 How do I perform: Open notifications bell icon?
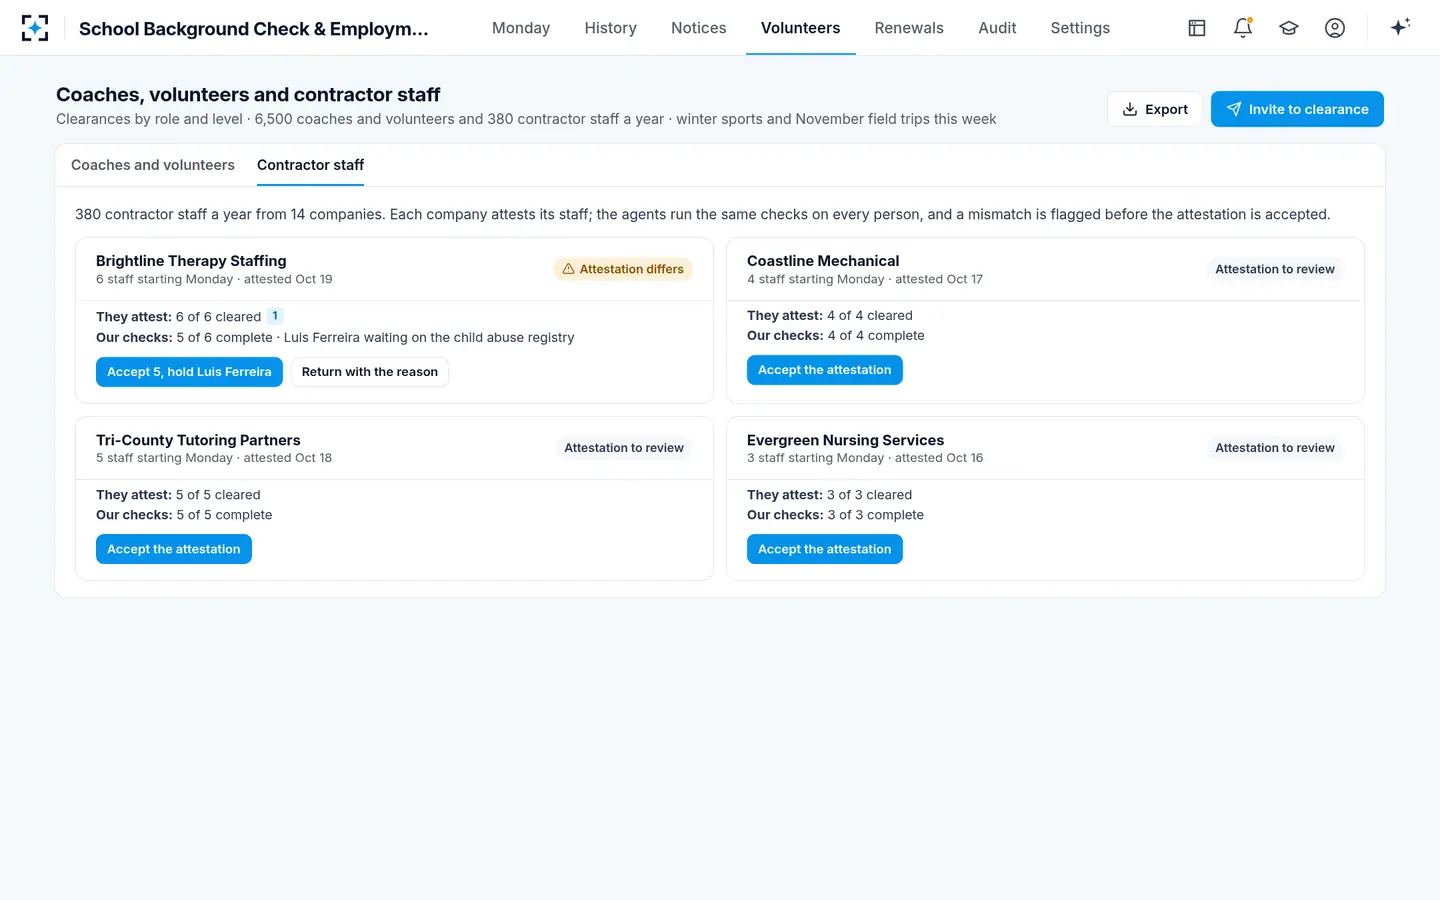click(x=1243, y=28)
